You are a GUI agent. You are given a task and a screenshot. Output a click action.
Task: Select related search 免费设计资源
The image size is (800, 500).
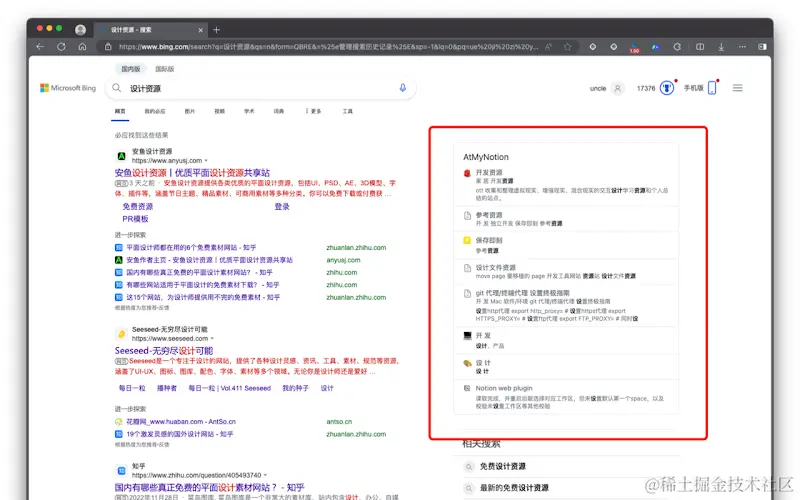click(x=503, y=466)
